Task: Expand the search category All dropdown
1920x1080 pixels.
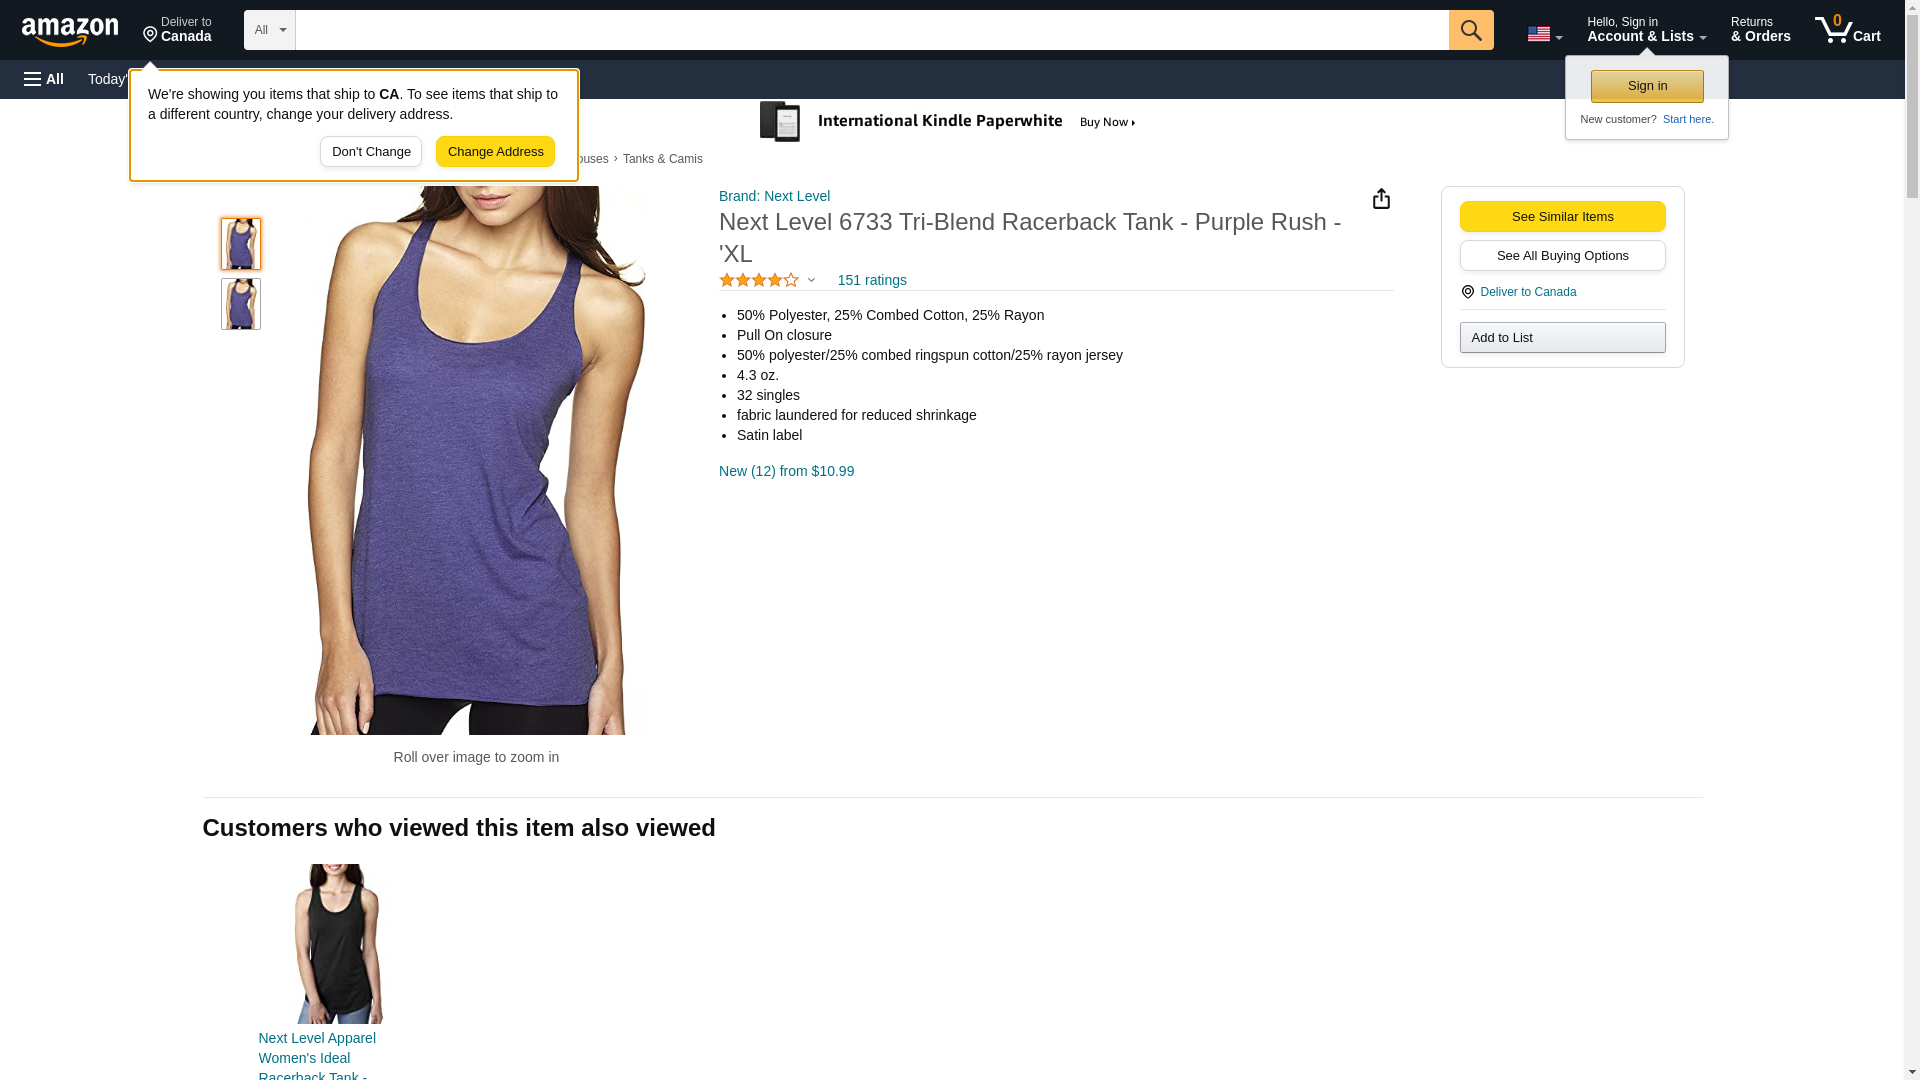Action: pos(269,30)
